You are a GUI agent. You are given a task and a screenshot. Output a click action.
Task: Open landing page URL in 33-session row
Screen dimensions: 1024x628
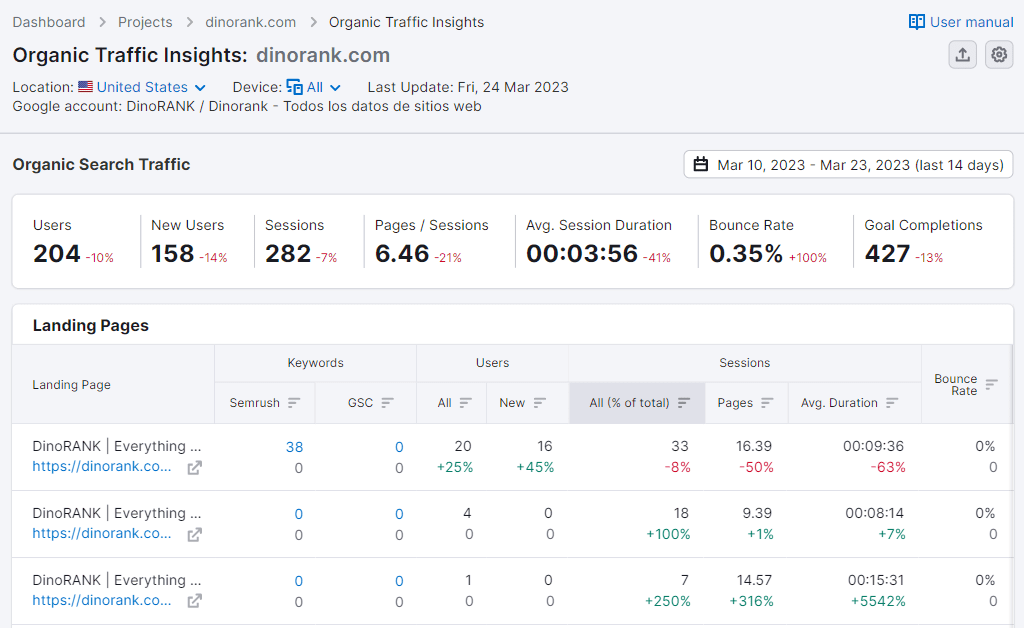tap(102, 467)
